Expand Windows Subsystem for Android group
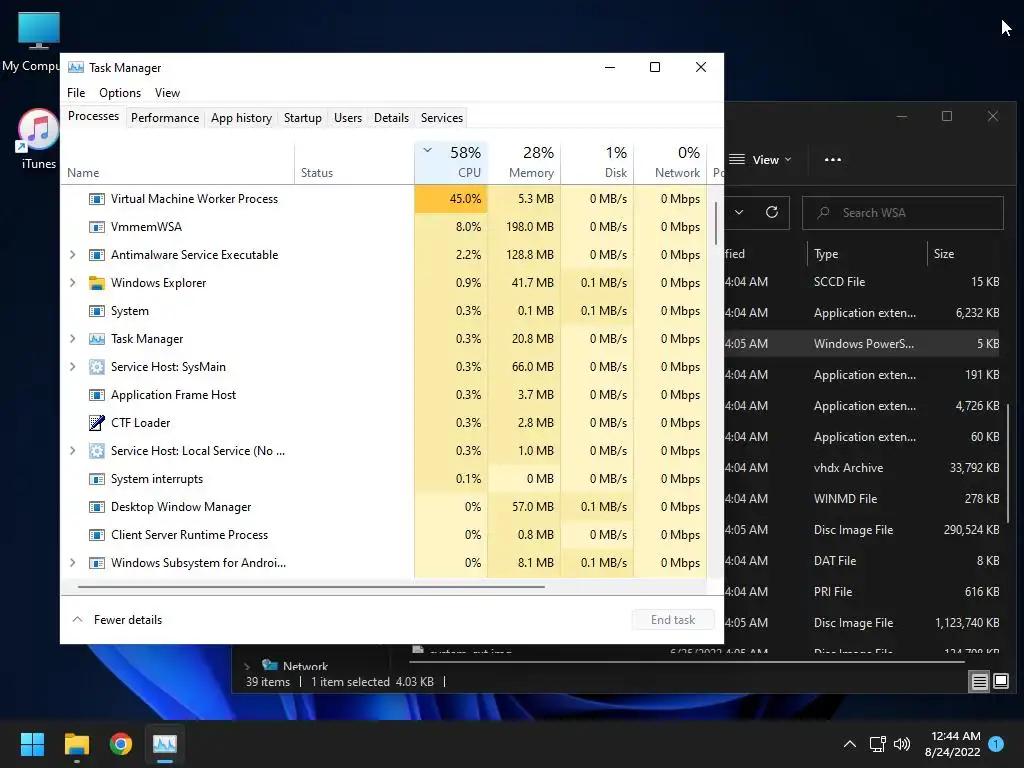Screen dimensions: 1024x768 (72, 563)
